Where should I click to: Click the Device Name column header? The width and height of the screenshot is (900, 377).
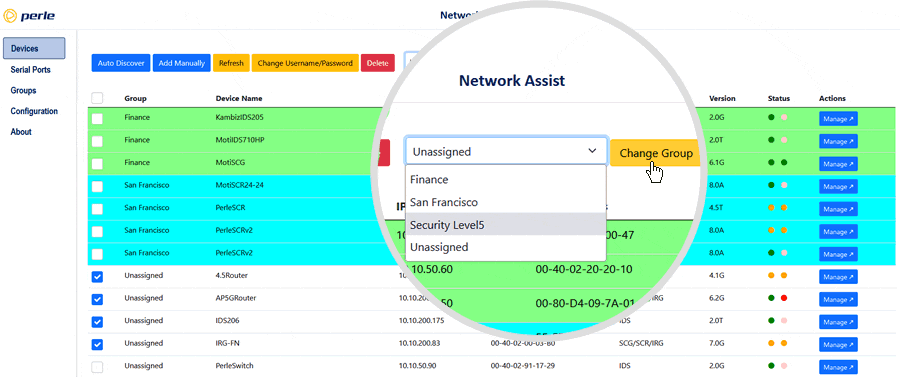pos(239,98)
